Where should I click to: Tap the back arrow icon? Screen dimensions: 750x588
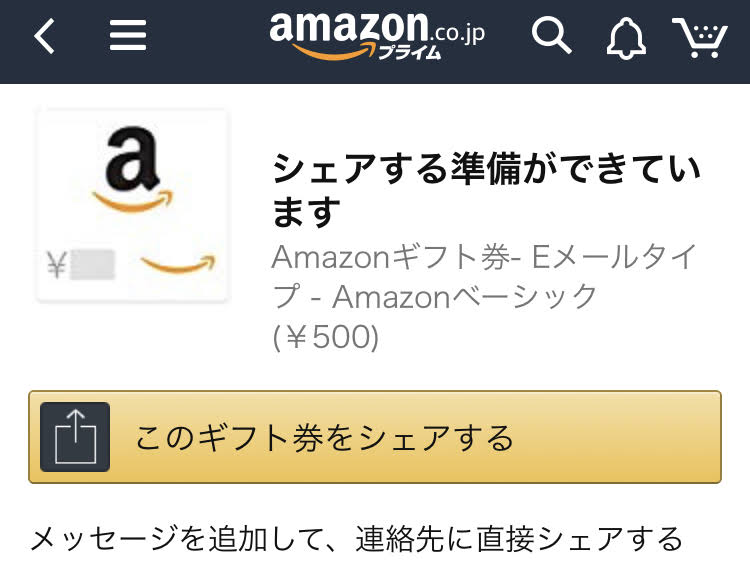[x=44, y=36]
